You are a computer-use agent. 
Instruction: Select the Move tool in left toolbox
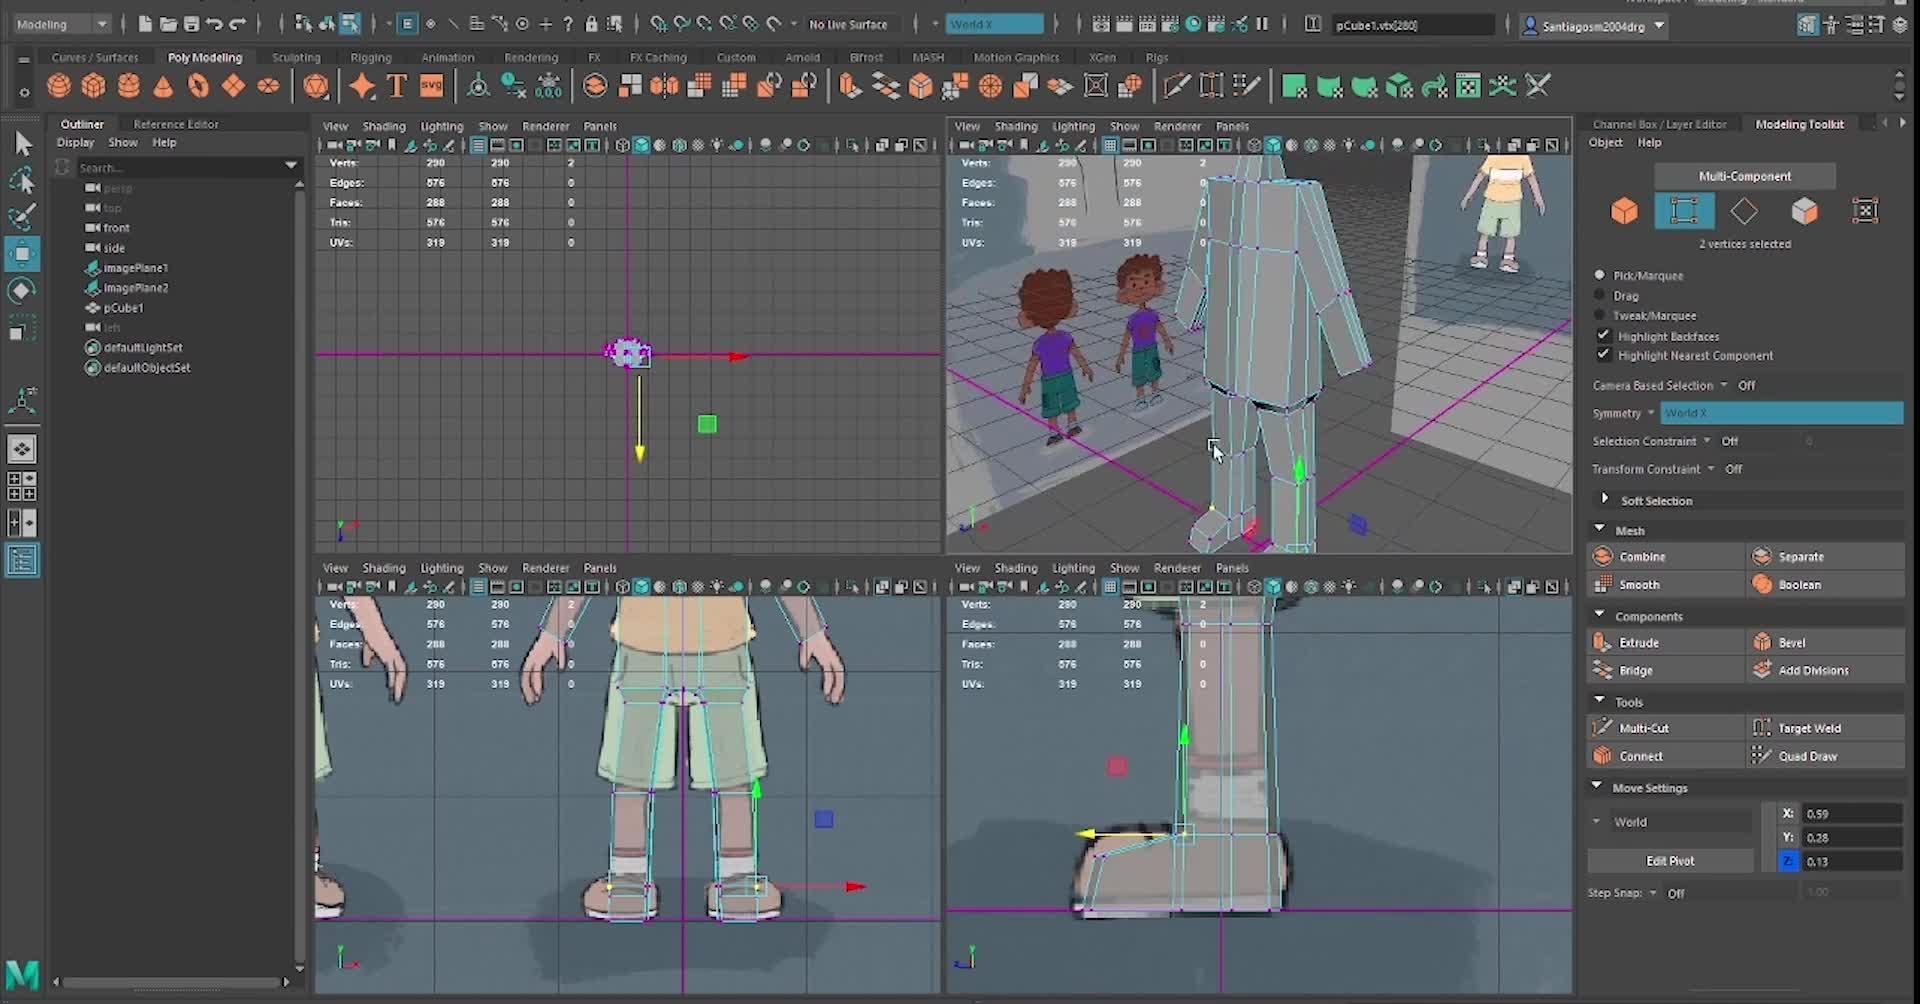click(x=22, y=254)
